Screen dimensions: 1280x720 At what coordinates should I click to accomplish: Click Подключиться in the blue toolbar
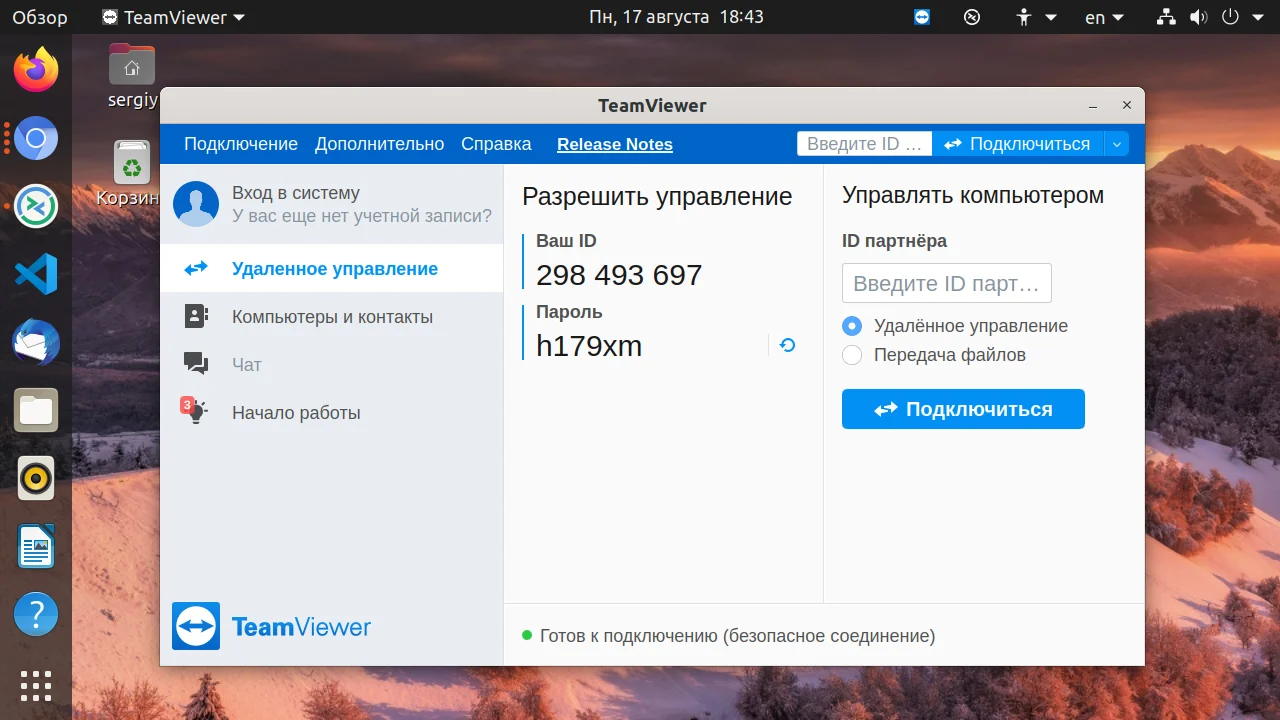tap(1018, 144)
